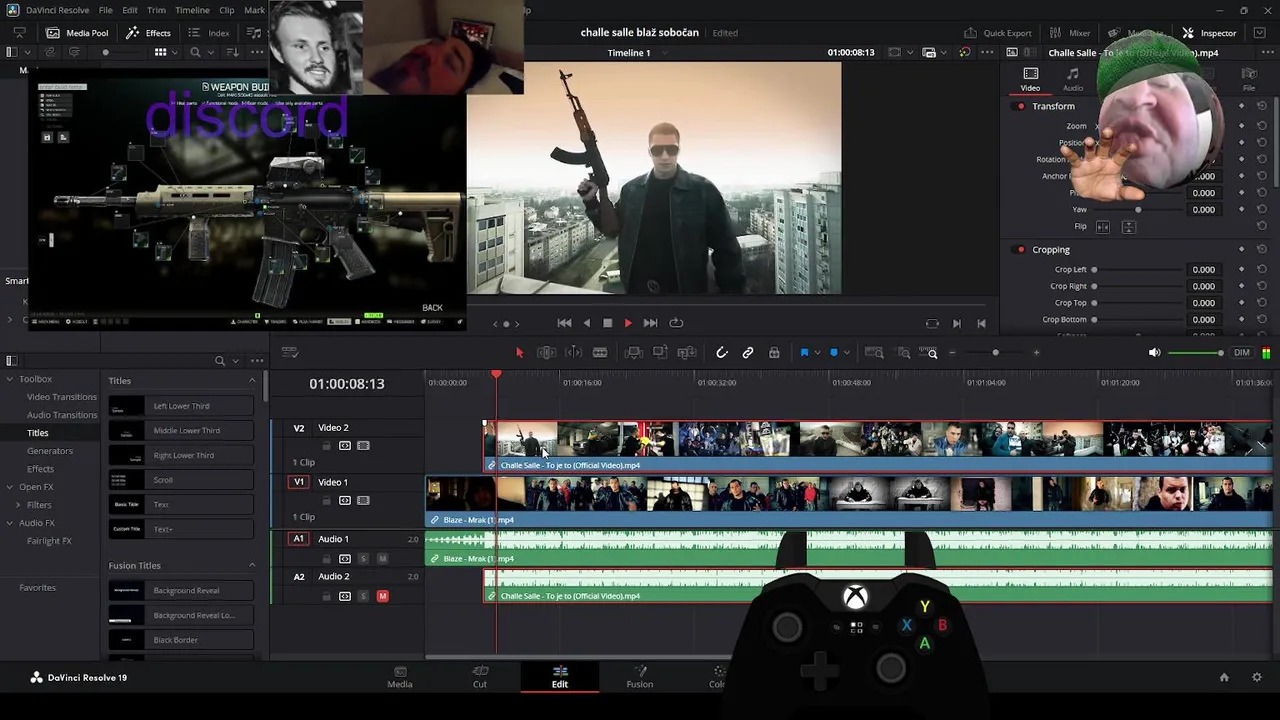
Task: Click the Insert Clip icon
Action: click(633, 353)
